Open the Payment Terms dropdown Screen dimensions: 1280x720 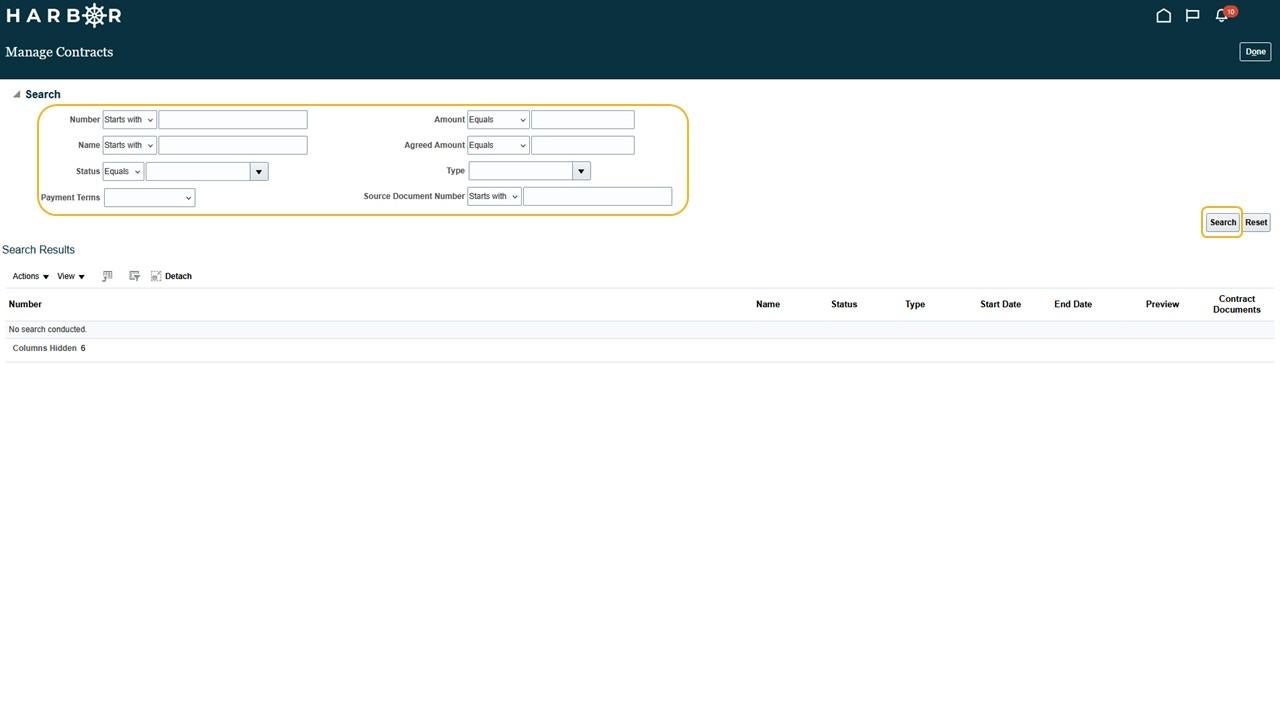pos(149,198)
